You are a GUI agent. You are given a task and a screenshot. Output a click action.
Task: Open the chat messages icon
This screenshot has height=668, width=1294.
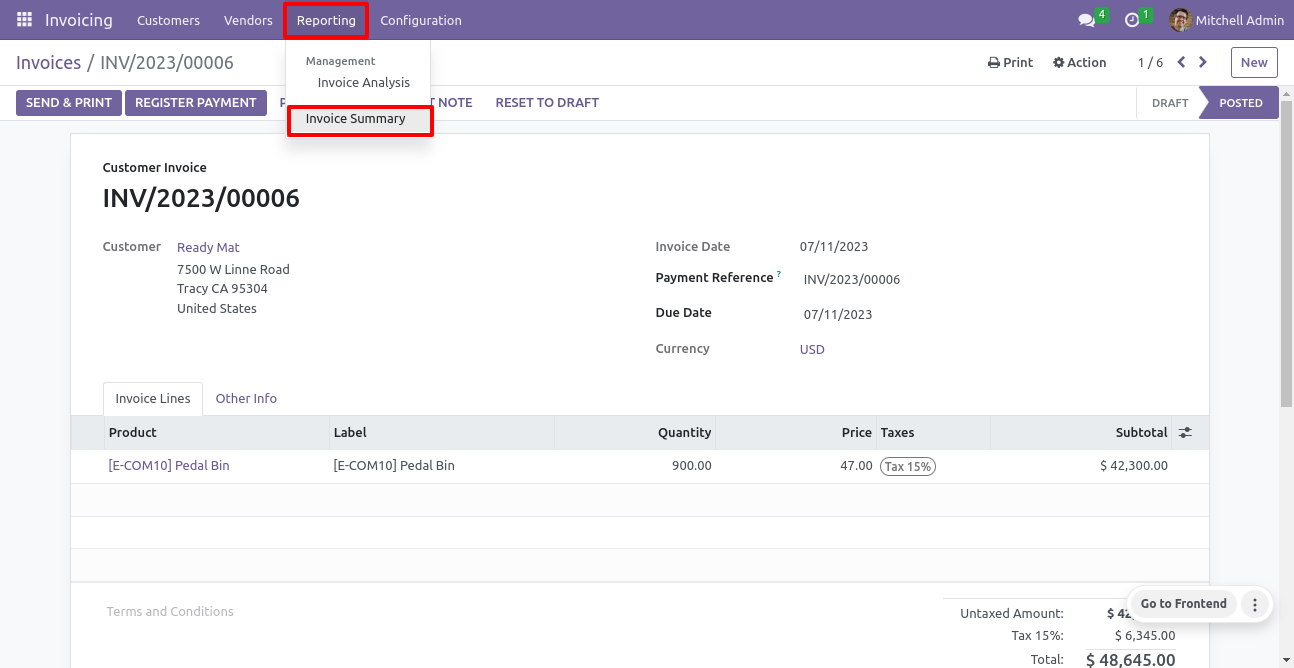(x=1086, y=20)
